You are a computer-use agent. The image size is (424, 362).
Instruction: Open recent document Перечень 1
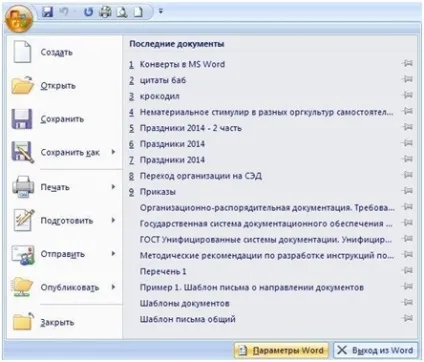pyautogui.click(x=163, y=272)
